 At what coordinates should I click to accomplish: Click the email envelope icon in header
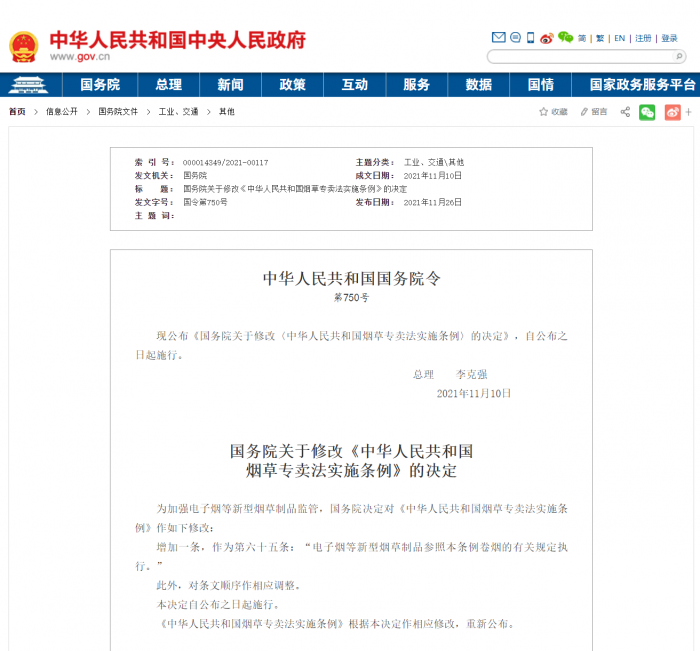tap(498, 38)
